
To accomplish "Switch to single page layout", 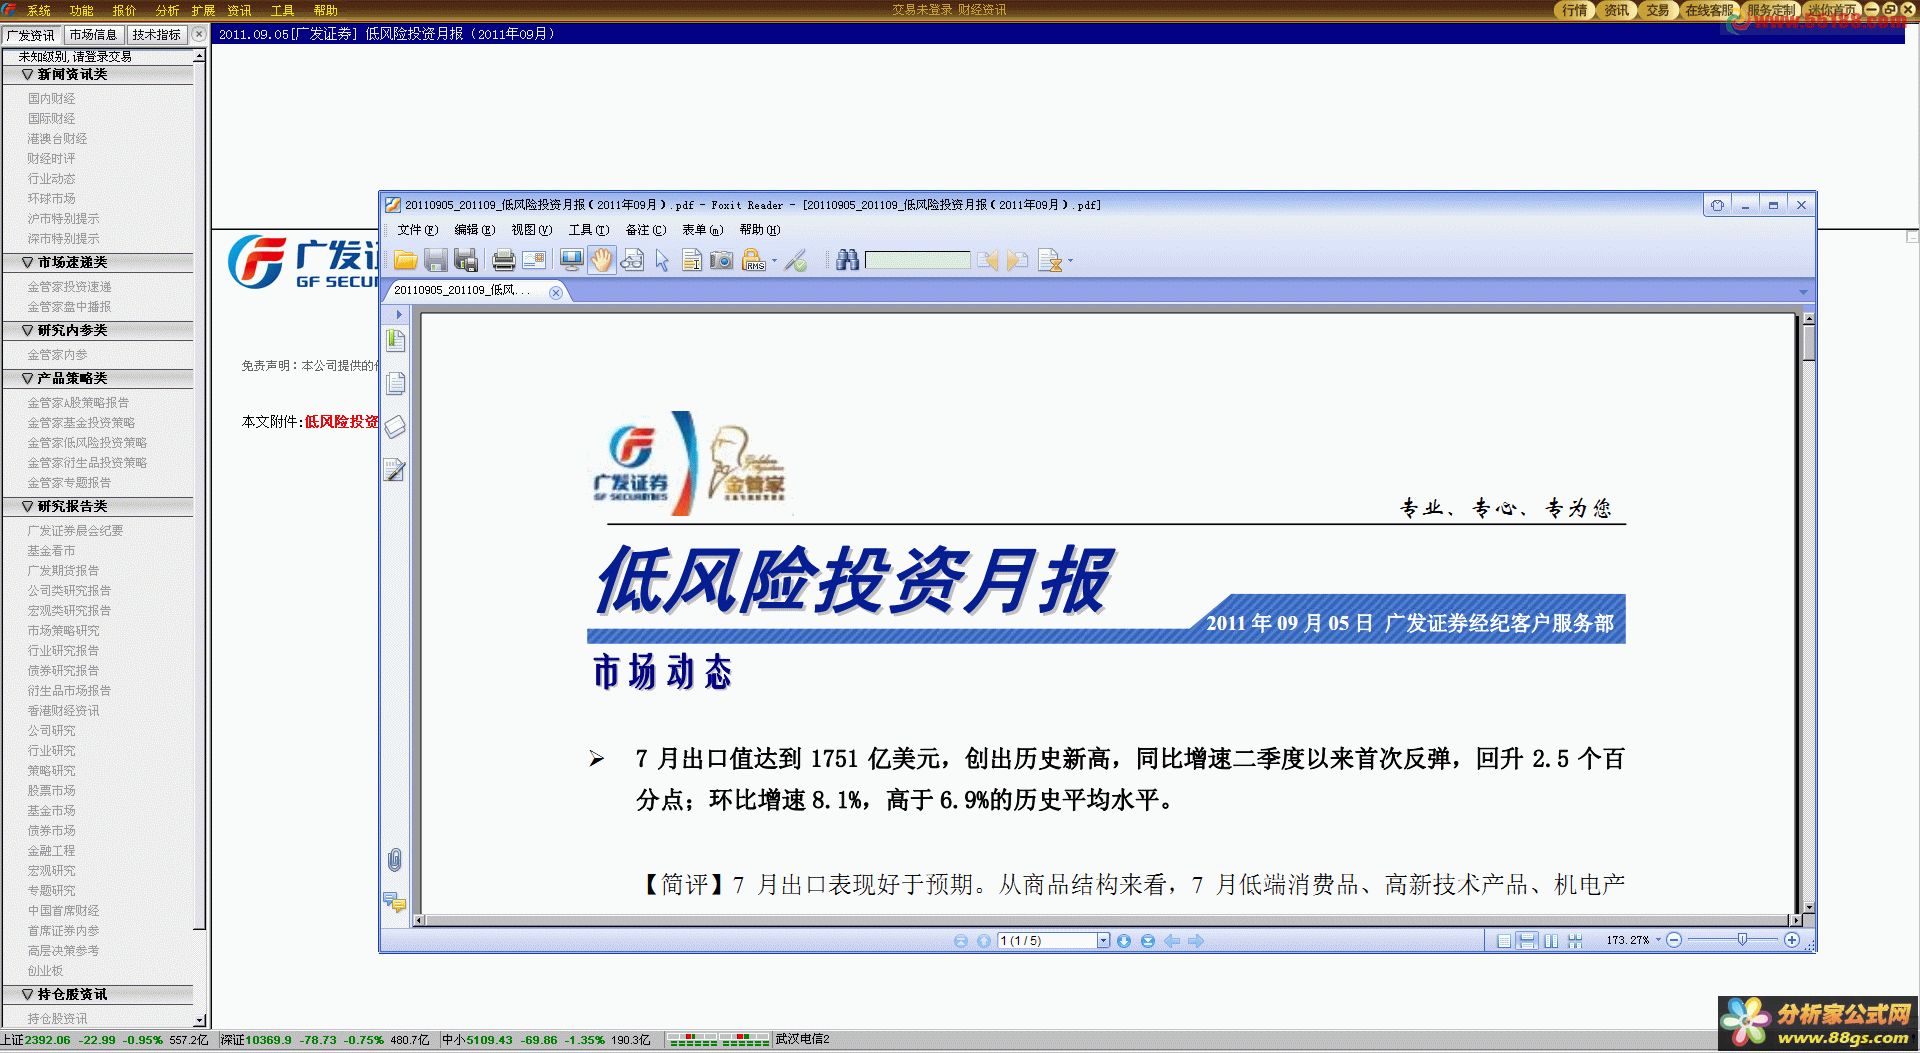I will (1504, 941).
